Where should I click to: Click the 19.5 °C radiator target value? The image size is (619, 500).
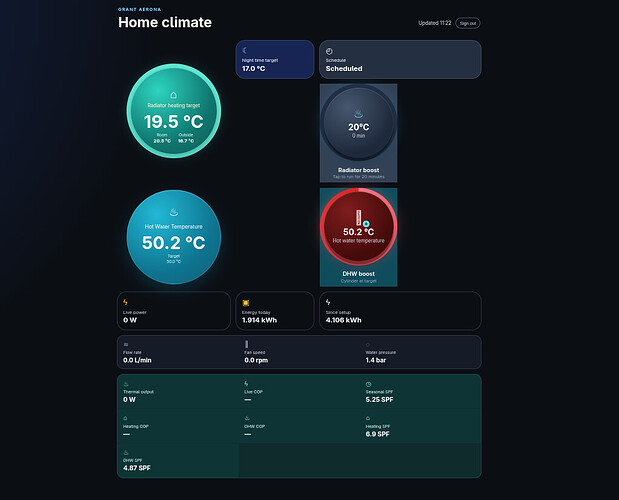tap(174, 122)
